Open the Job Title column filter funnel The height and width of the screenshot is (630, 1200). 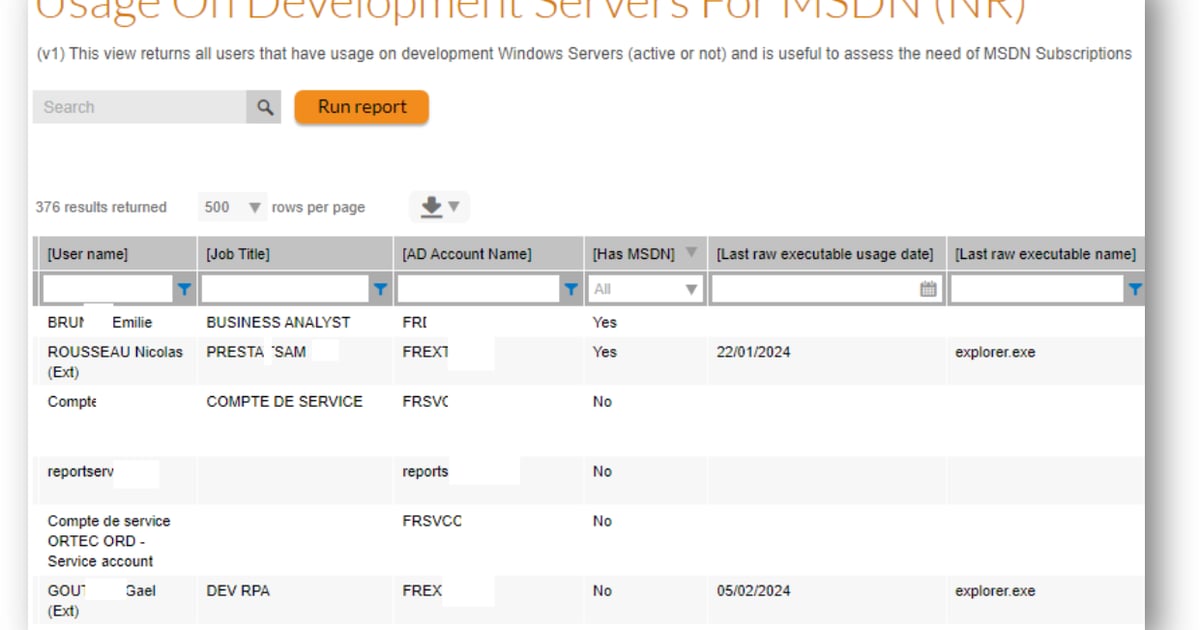[x=380, y=288]
